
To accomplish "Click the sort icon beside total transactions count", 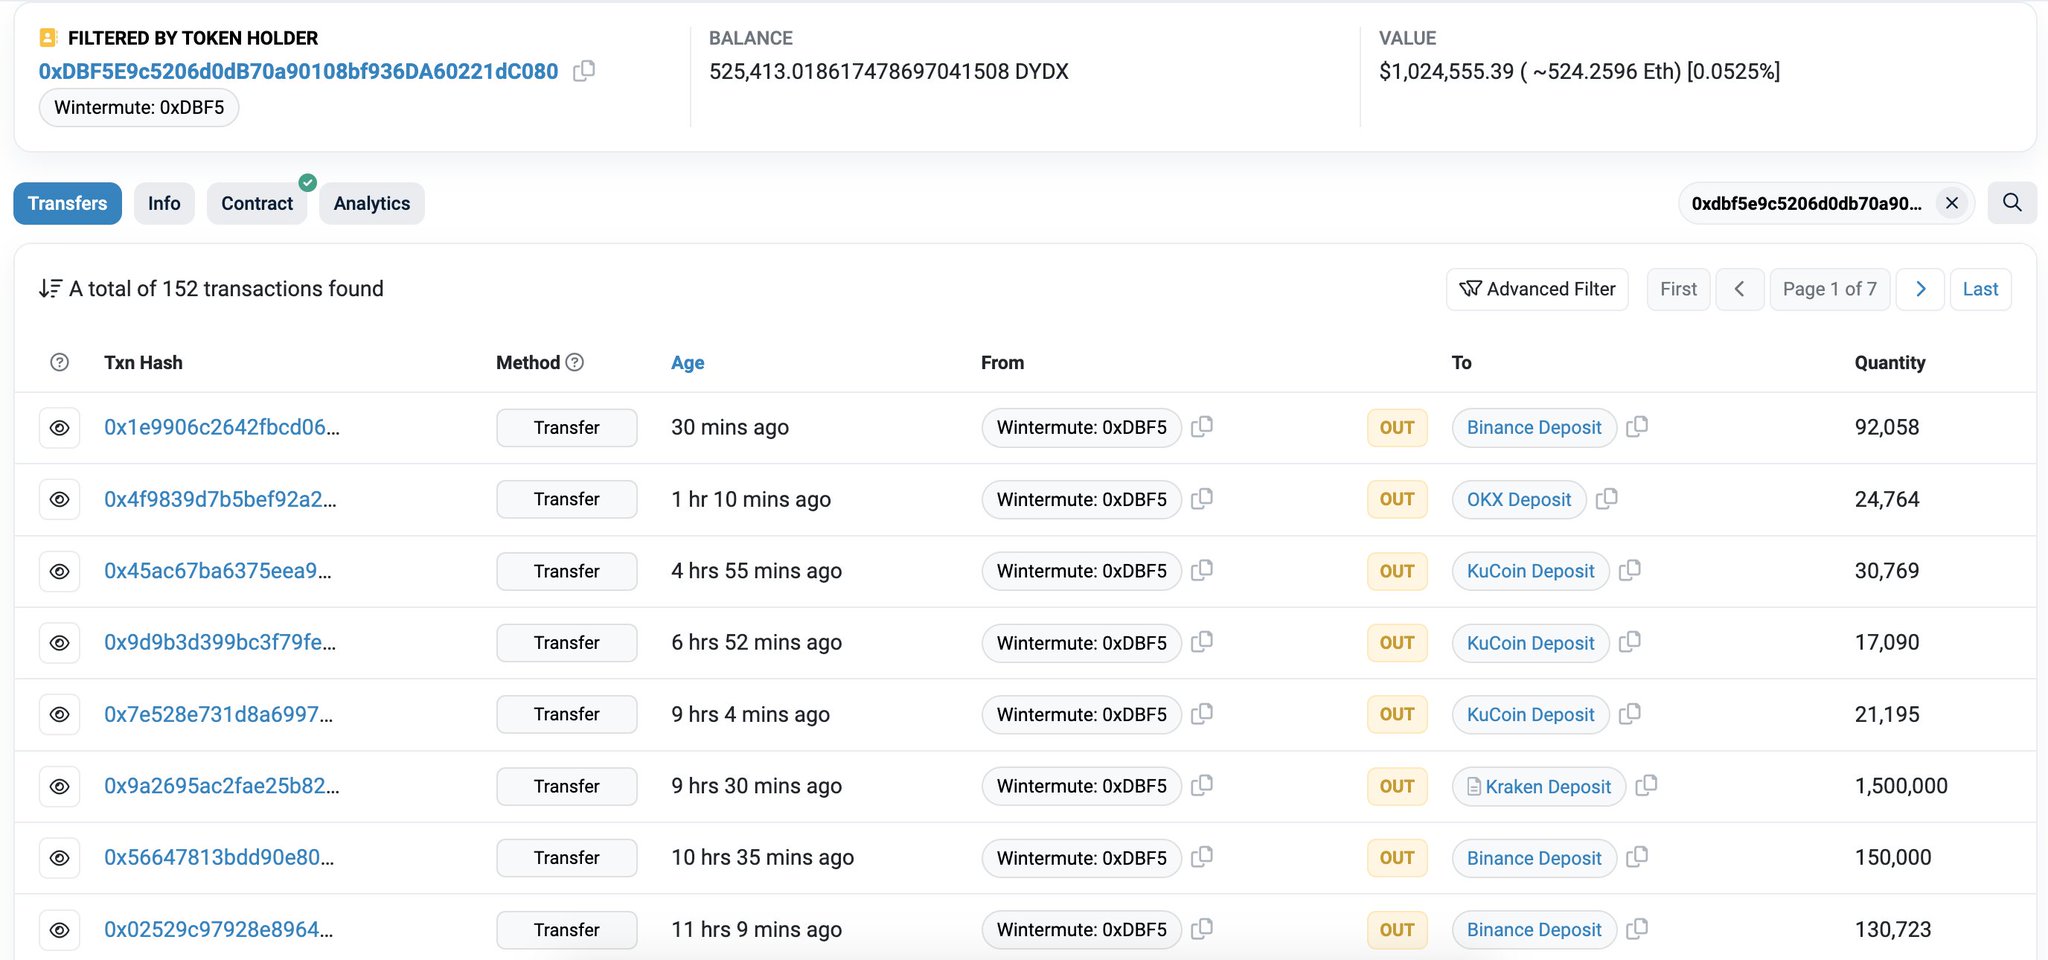I will [49, 288].
